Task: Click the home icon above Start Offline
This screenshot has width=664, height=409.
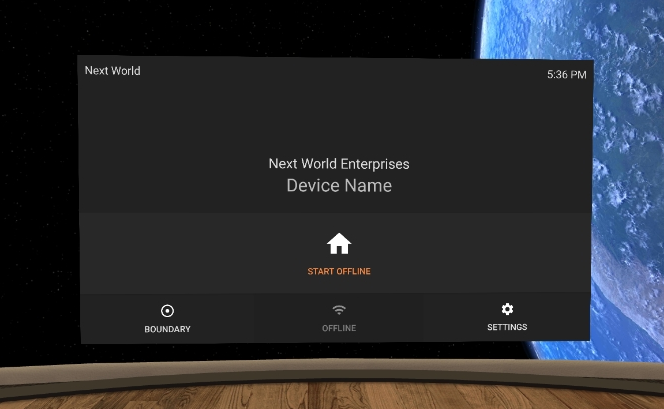Action: tap(339, 243)
